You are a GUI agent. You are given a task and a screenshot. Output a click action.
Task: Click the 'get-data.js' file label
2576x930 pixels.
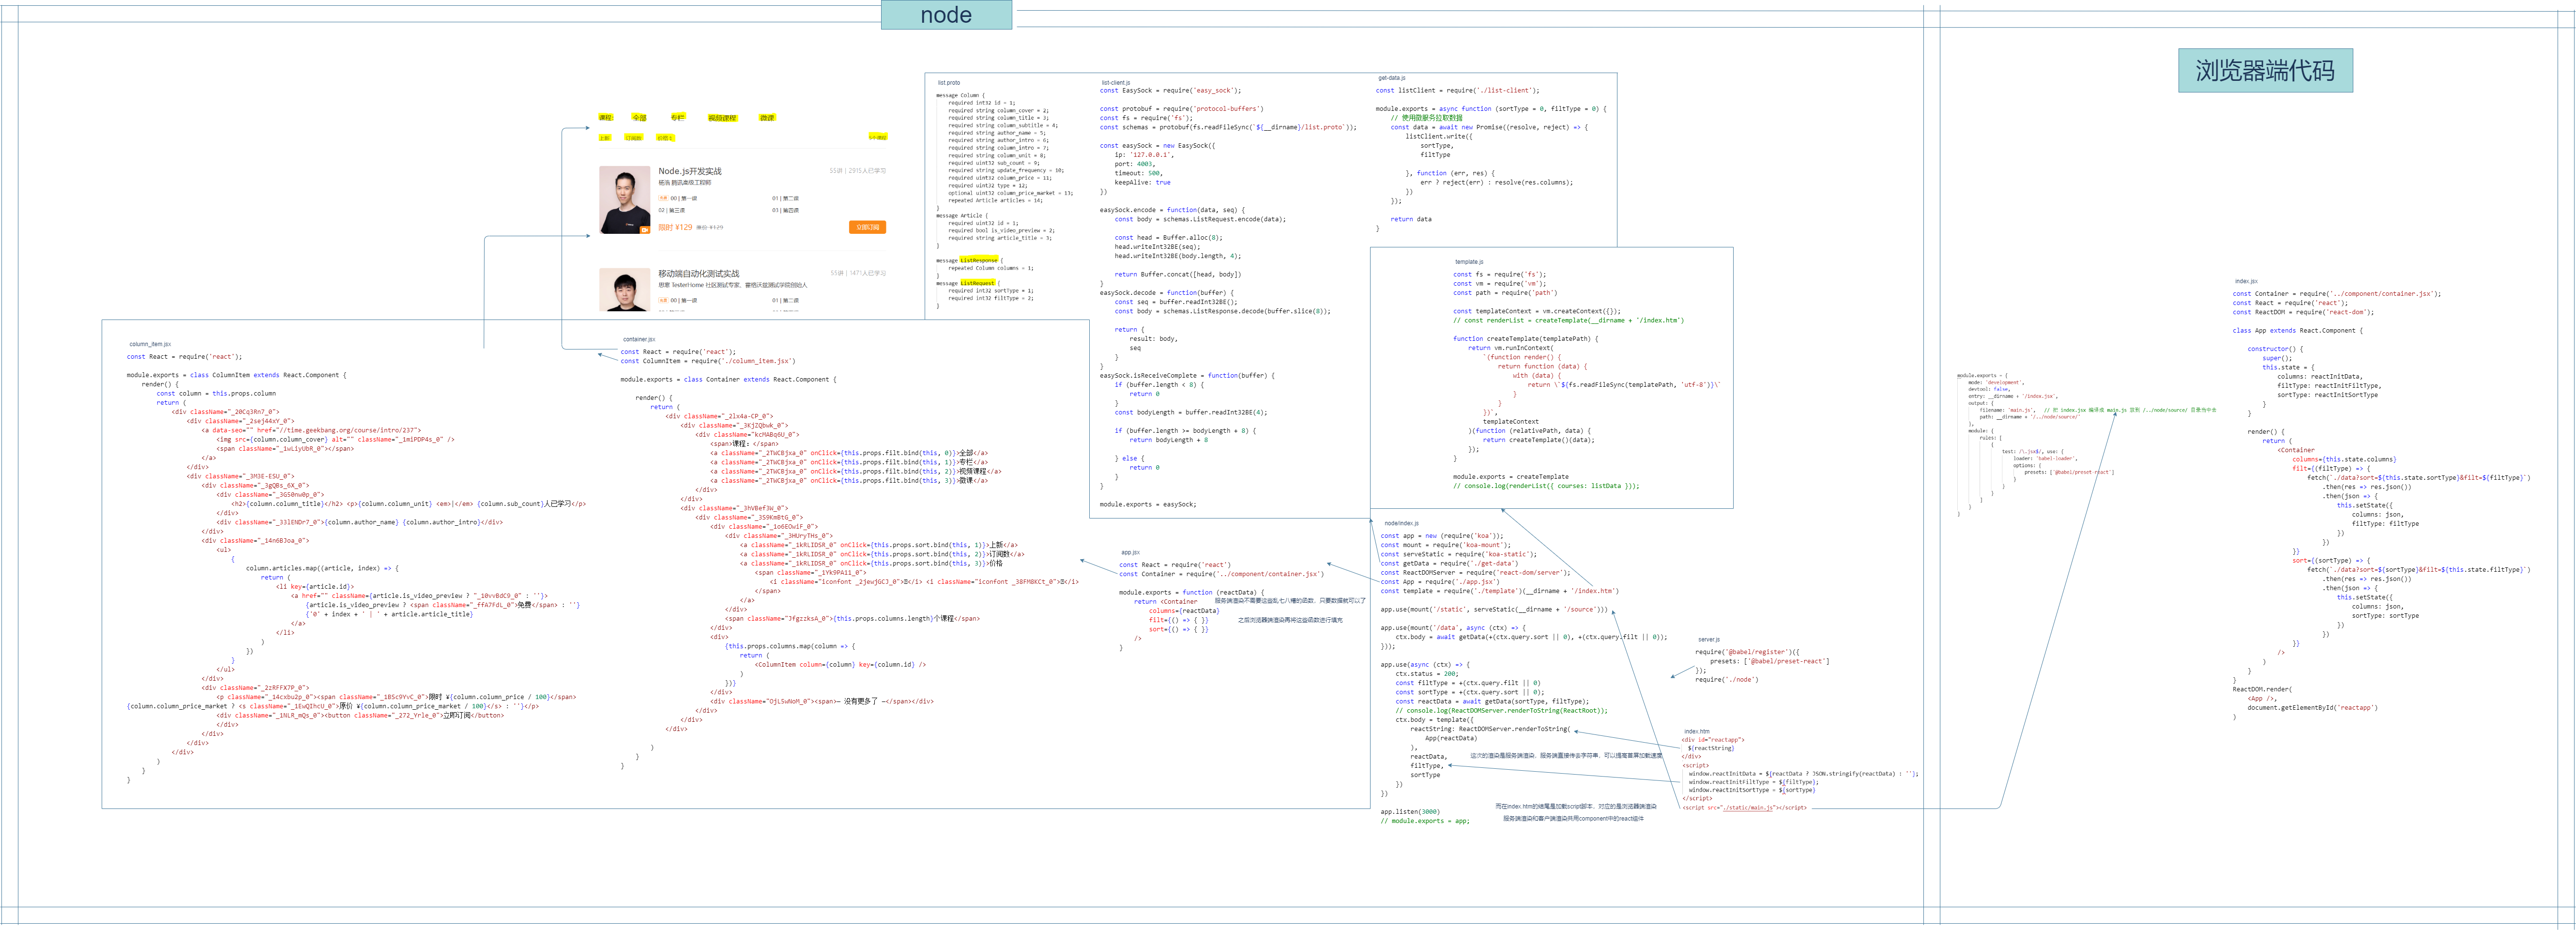1392,78
